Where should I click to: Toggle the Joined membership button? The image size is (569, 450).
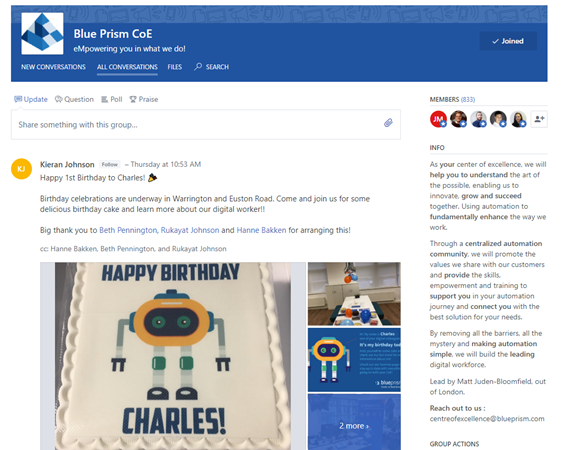[x=508, y=41]
